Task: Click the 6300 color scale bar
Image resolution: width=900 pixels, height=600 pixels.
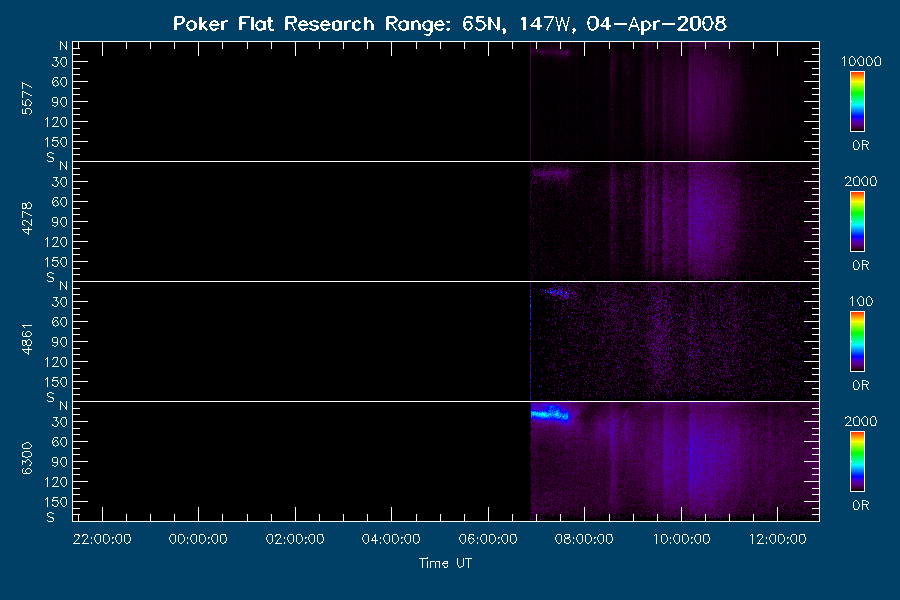Action: tap(857, 461)
